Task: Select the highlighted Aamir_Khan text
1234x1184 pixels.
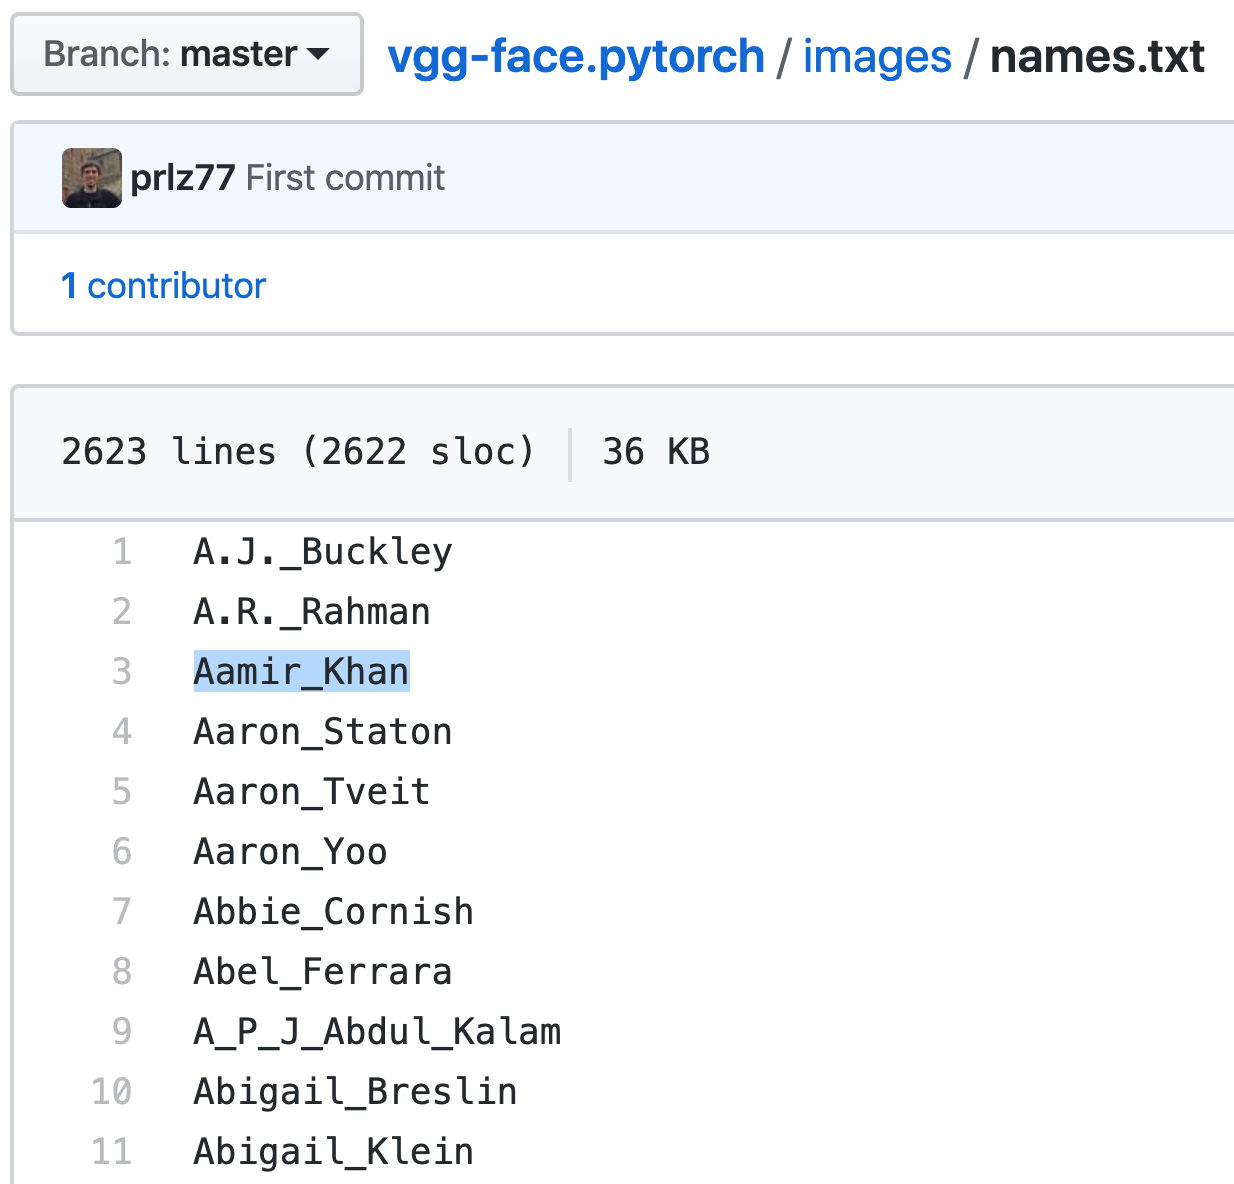Action: click(x=300, y=671)
